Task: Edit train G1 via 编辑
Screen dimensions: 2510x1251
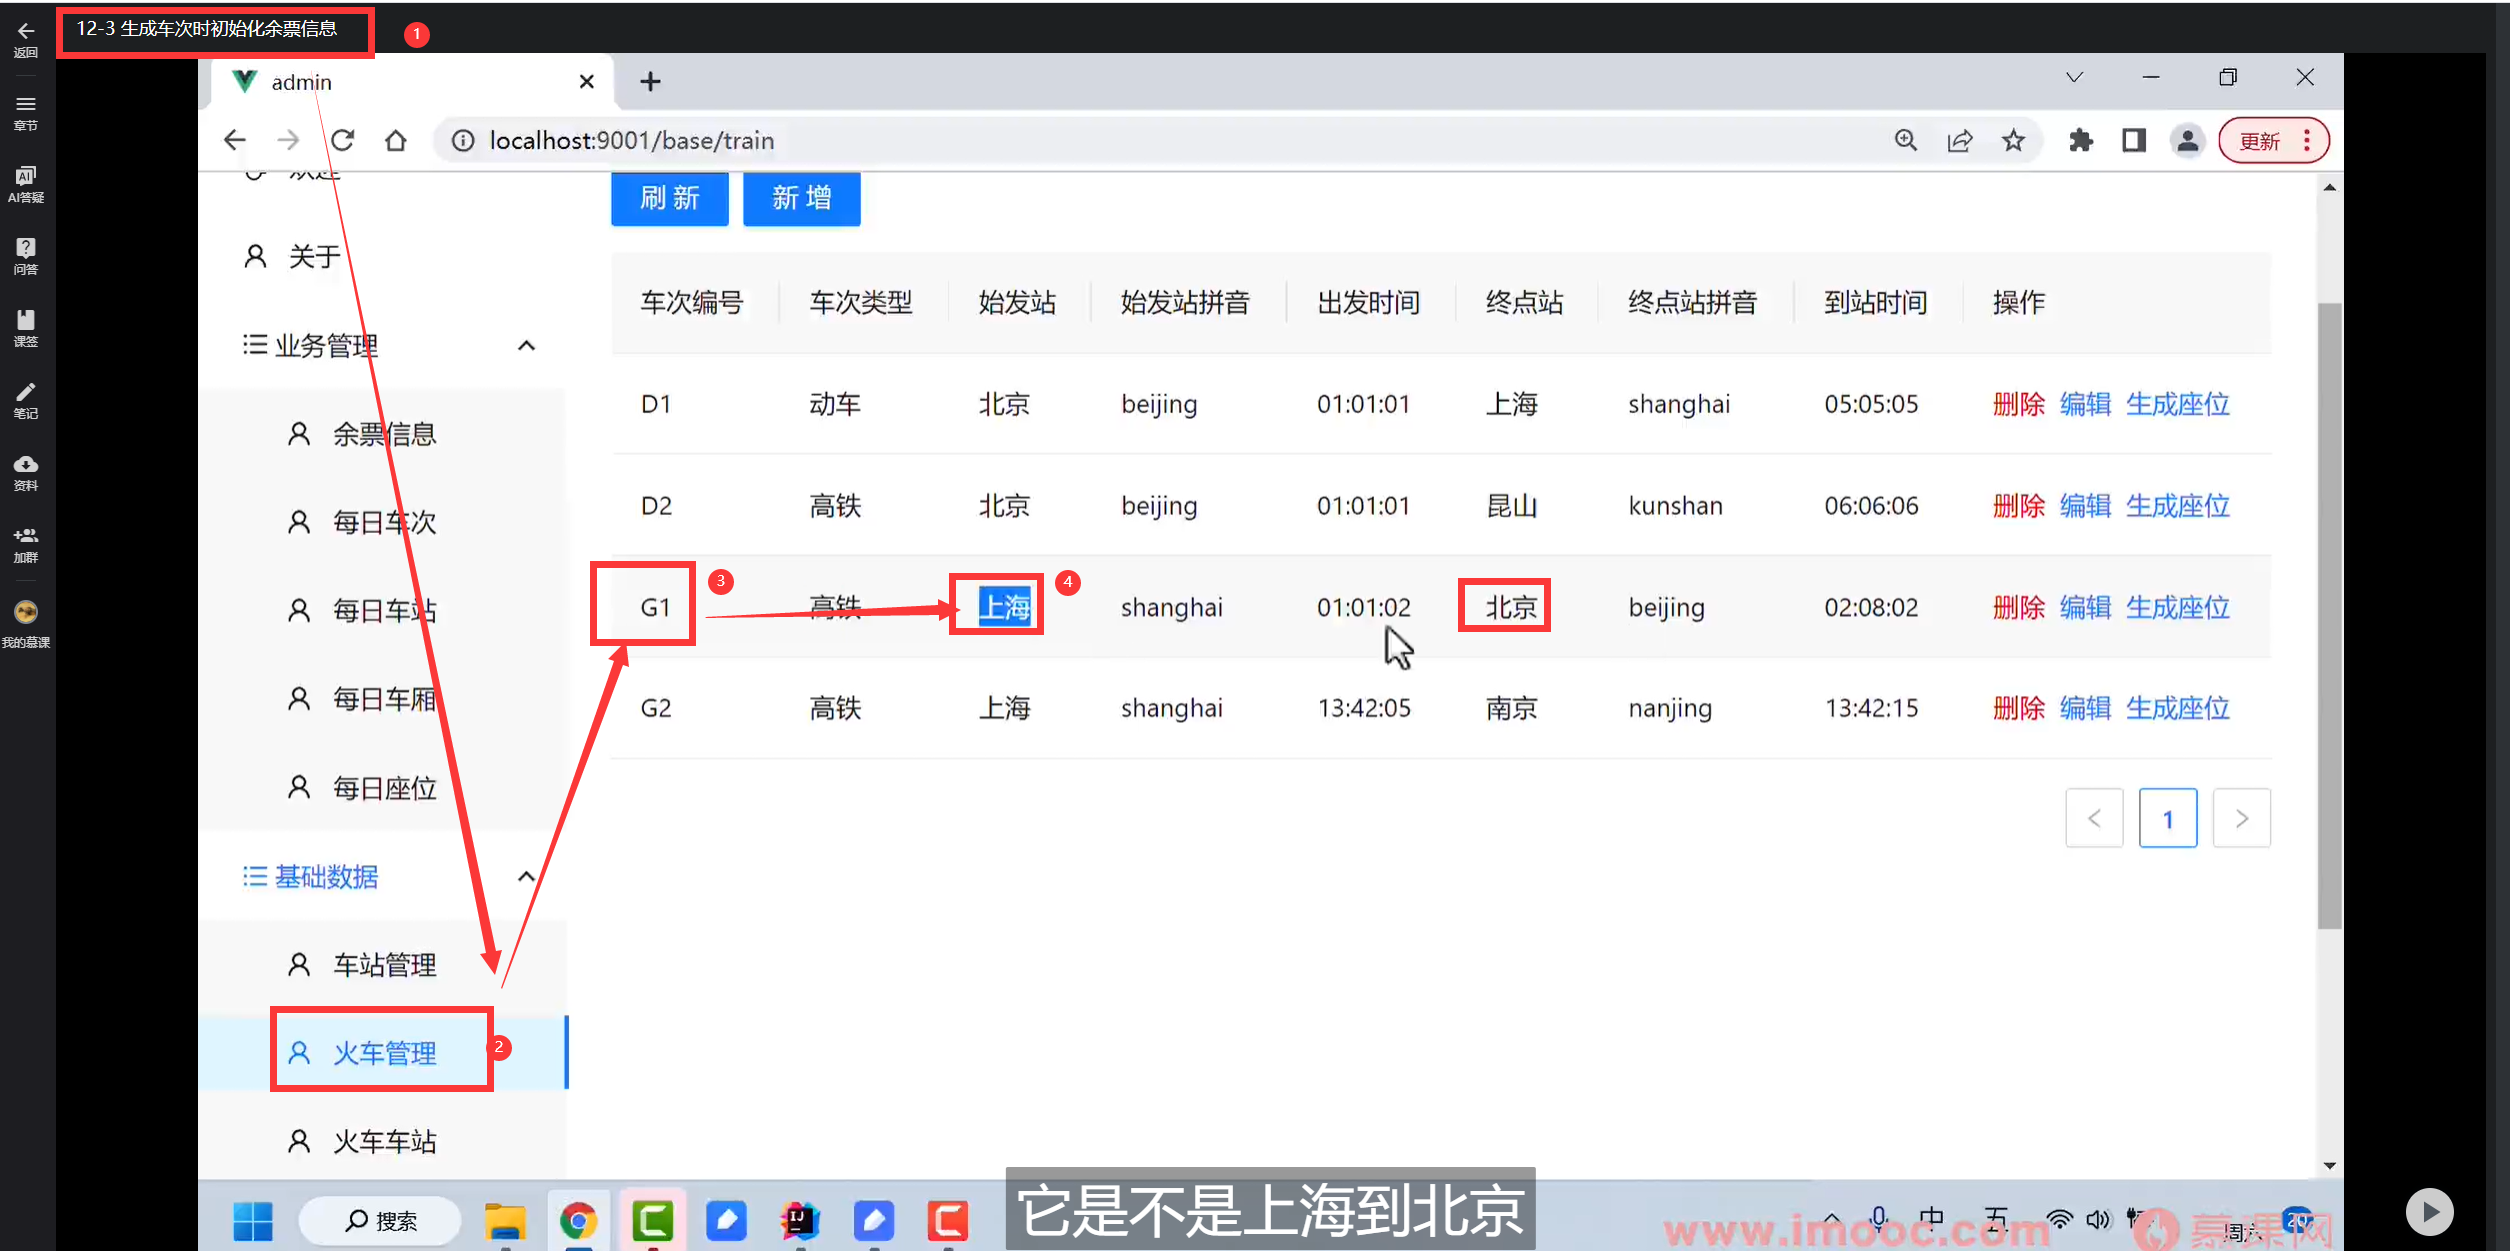Action: (2085, 607)
